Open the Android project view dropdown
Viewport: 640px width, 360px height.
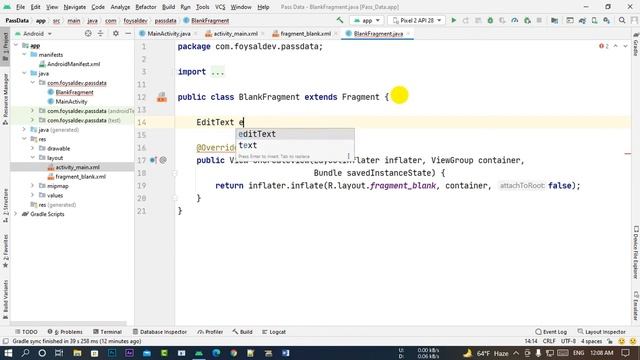[33, 33]
